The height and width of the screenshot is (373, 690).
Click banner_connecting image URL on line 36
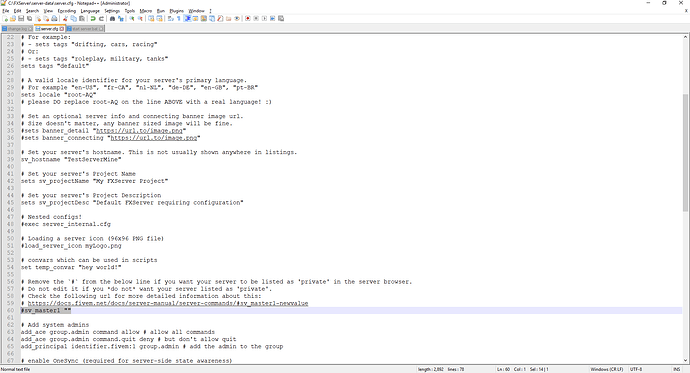pyautogui.click(x=154, y=138)
